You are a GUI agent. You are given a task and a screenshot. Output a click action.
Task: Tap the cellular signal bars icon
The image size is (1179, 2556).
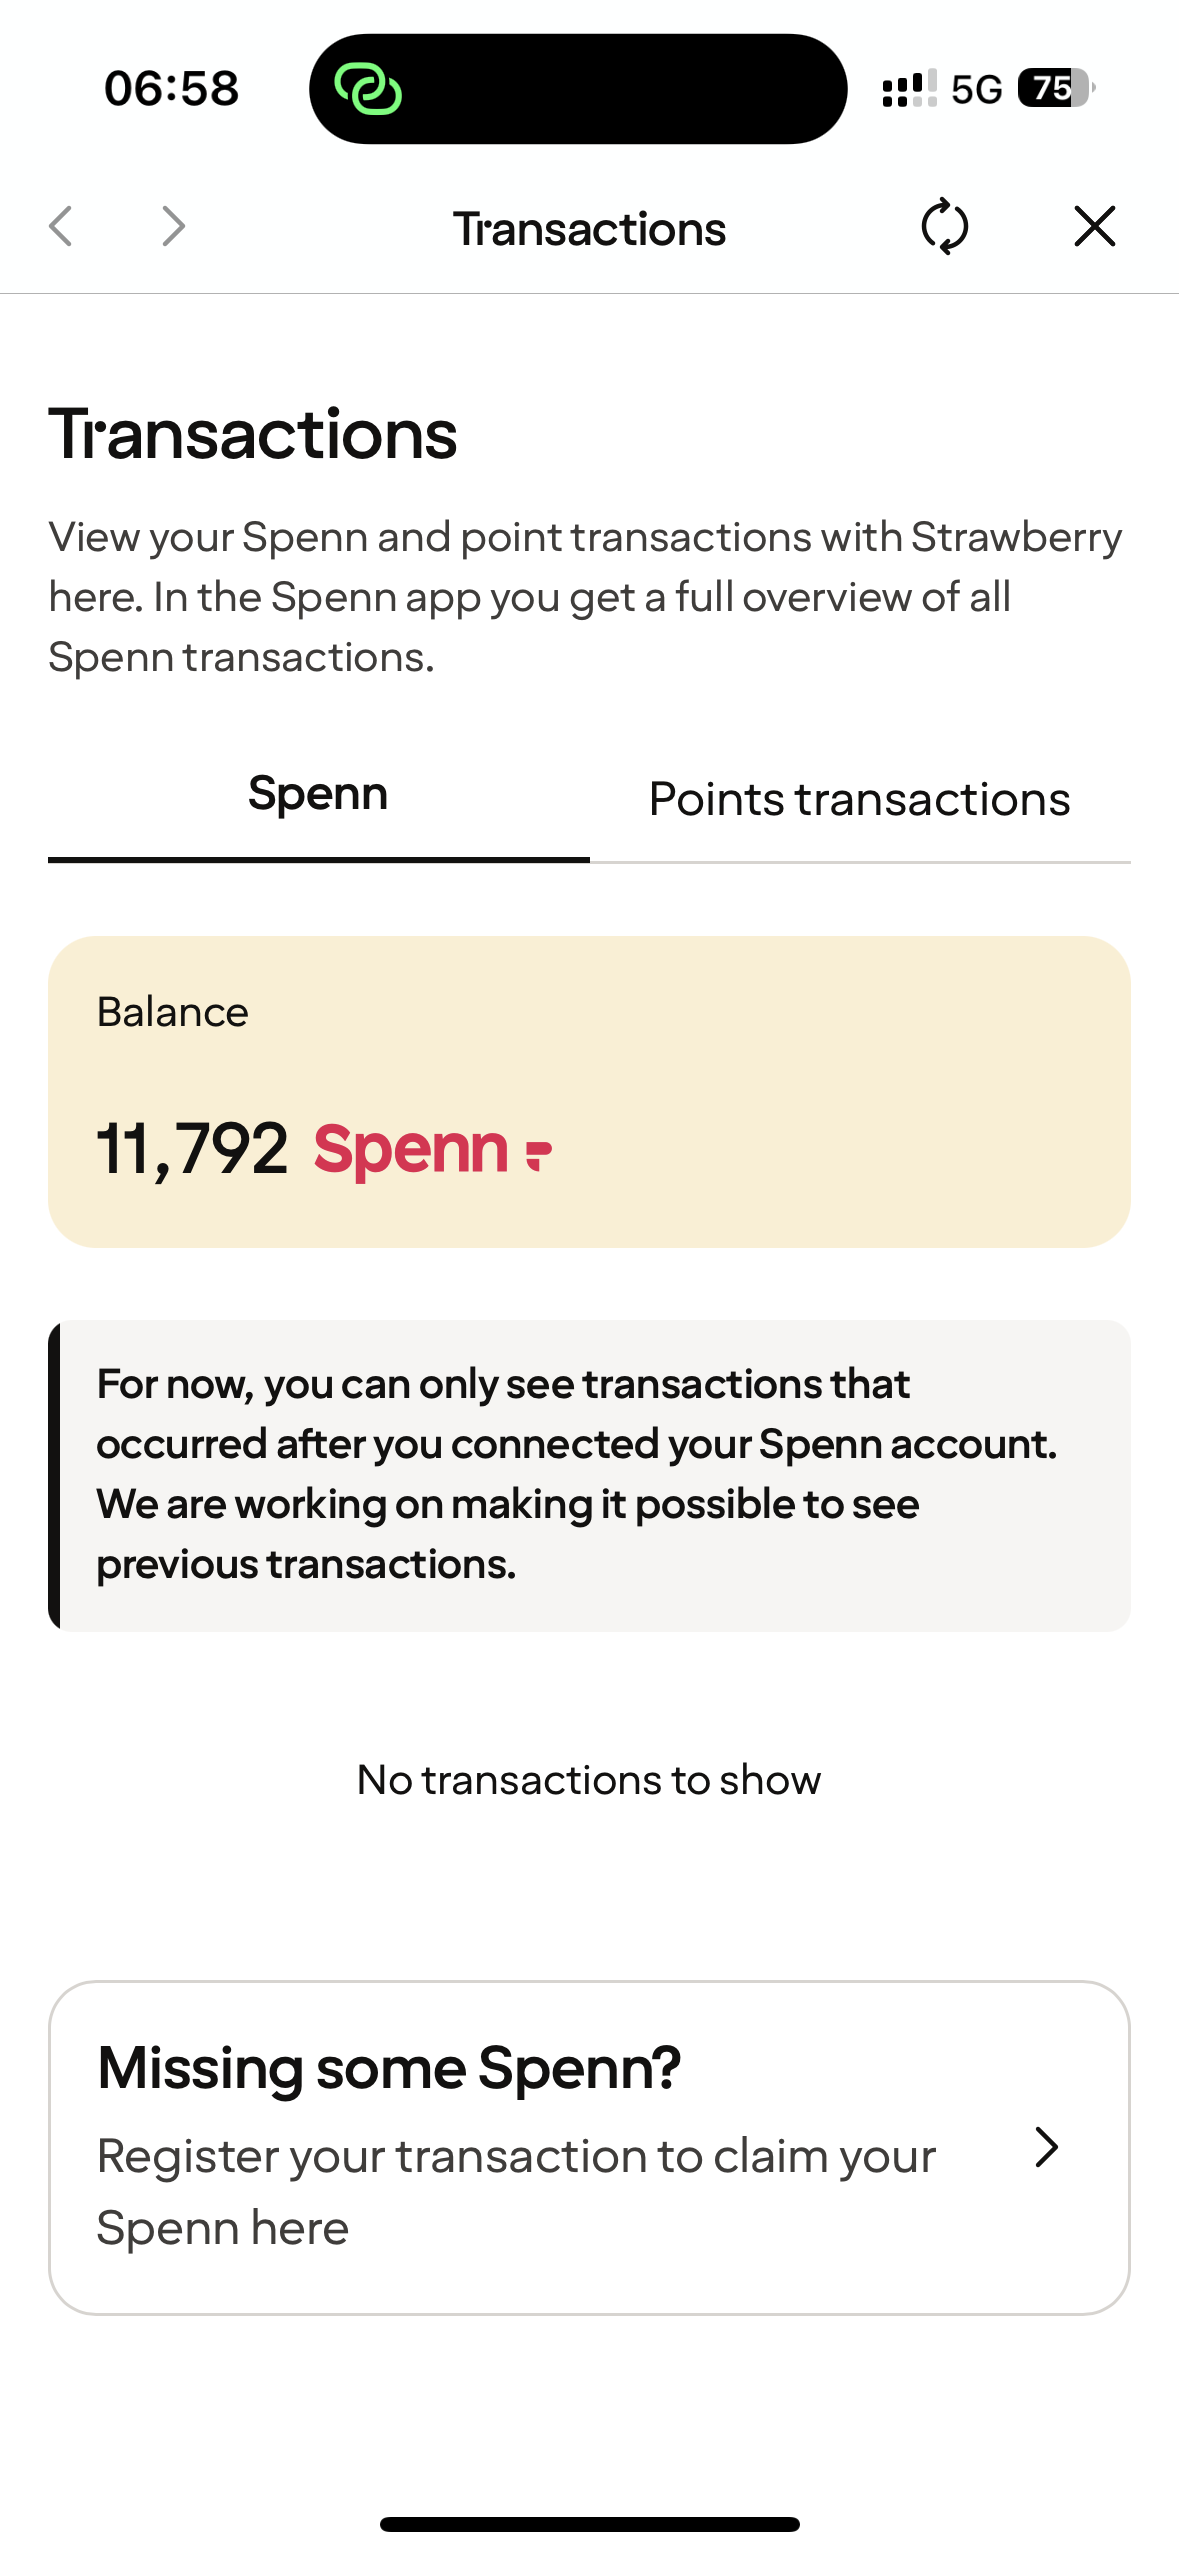(909, 89)
